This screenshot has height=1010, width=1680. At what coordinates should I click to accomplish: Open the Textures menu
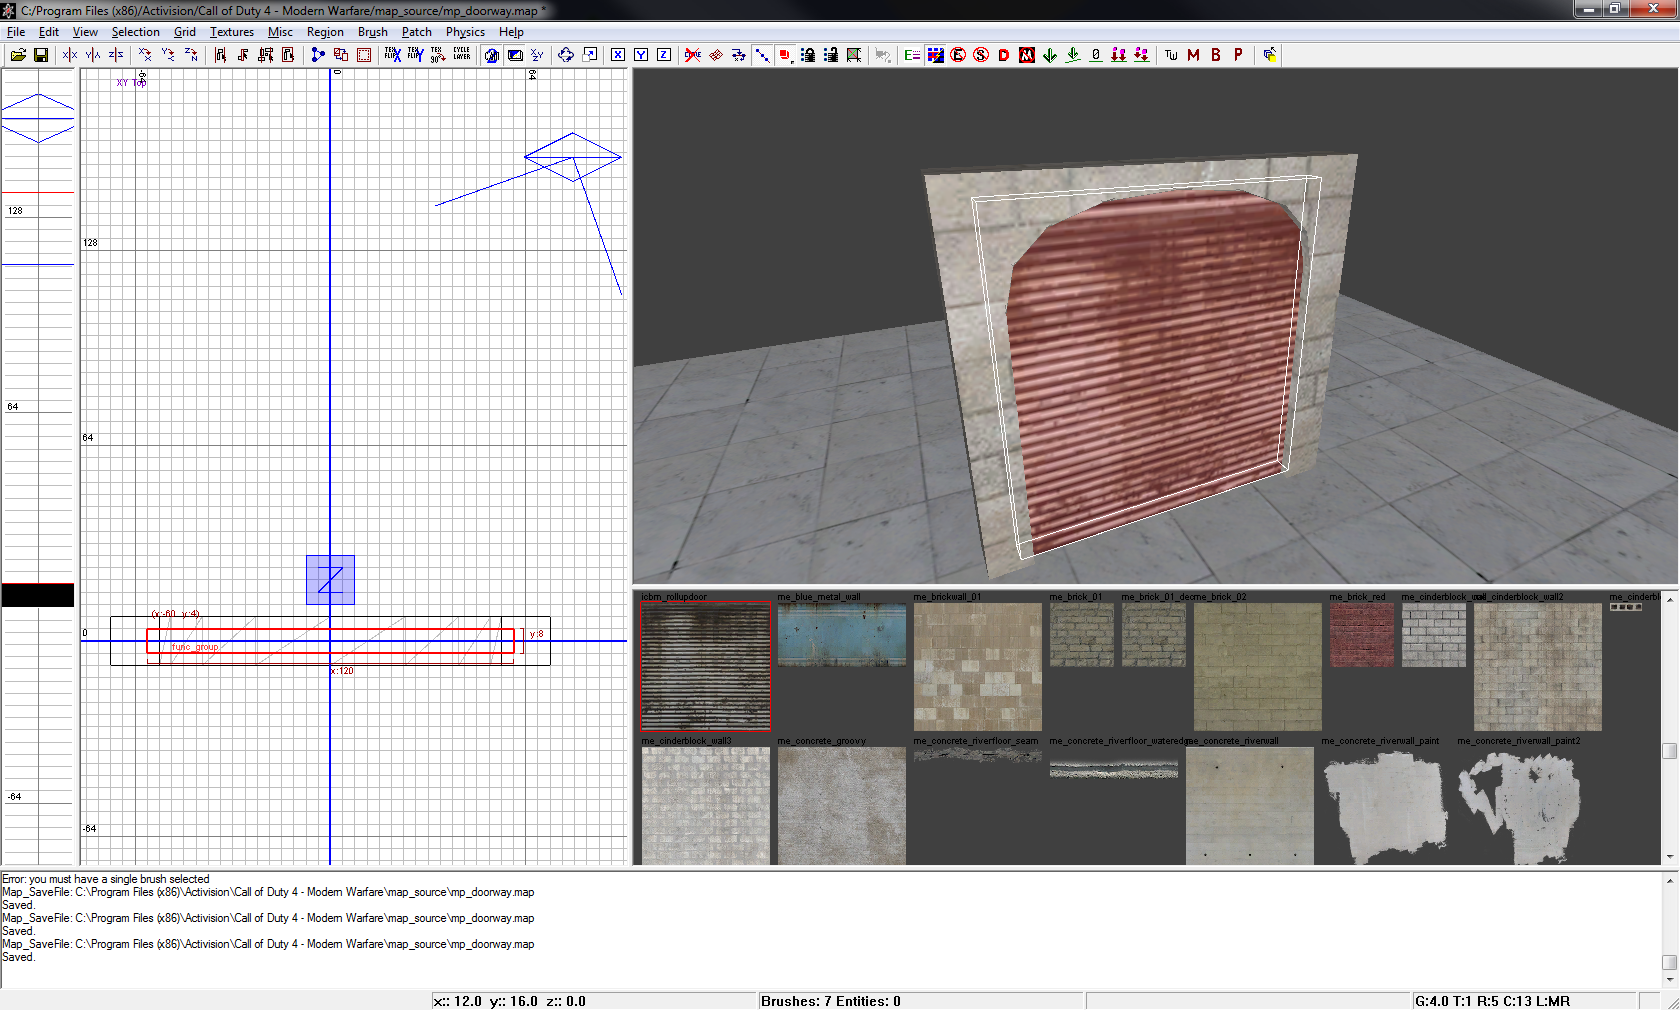point(231,32)
